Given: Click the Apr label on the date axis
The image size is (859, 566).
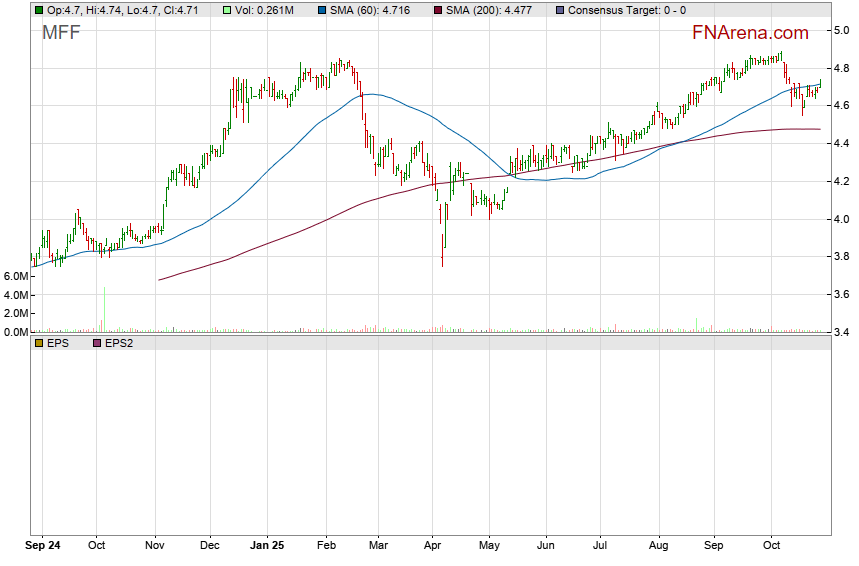Looking at the screenshot, I should click(x=432, y=548).
